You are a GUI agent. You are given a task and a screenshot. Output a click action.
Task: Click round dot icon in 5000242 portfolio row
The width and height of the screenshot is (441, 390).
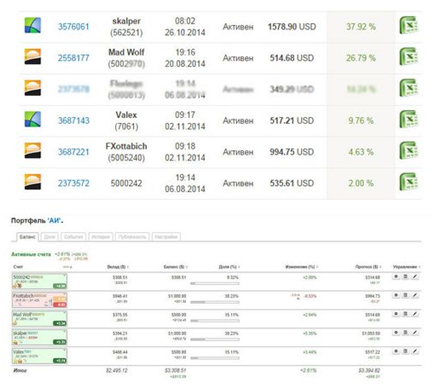(x=396, y=277)
